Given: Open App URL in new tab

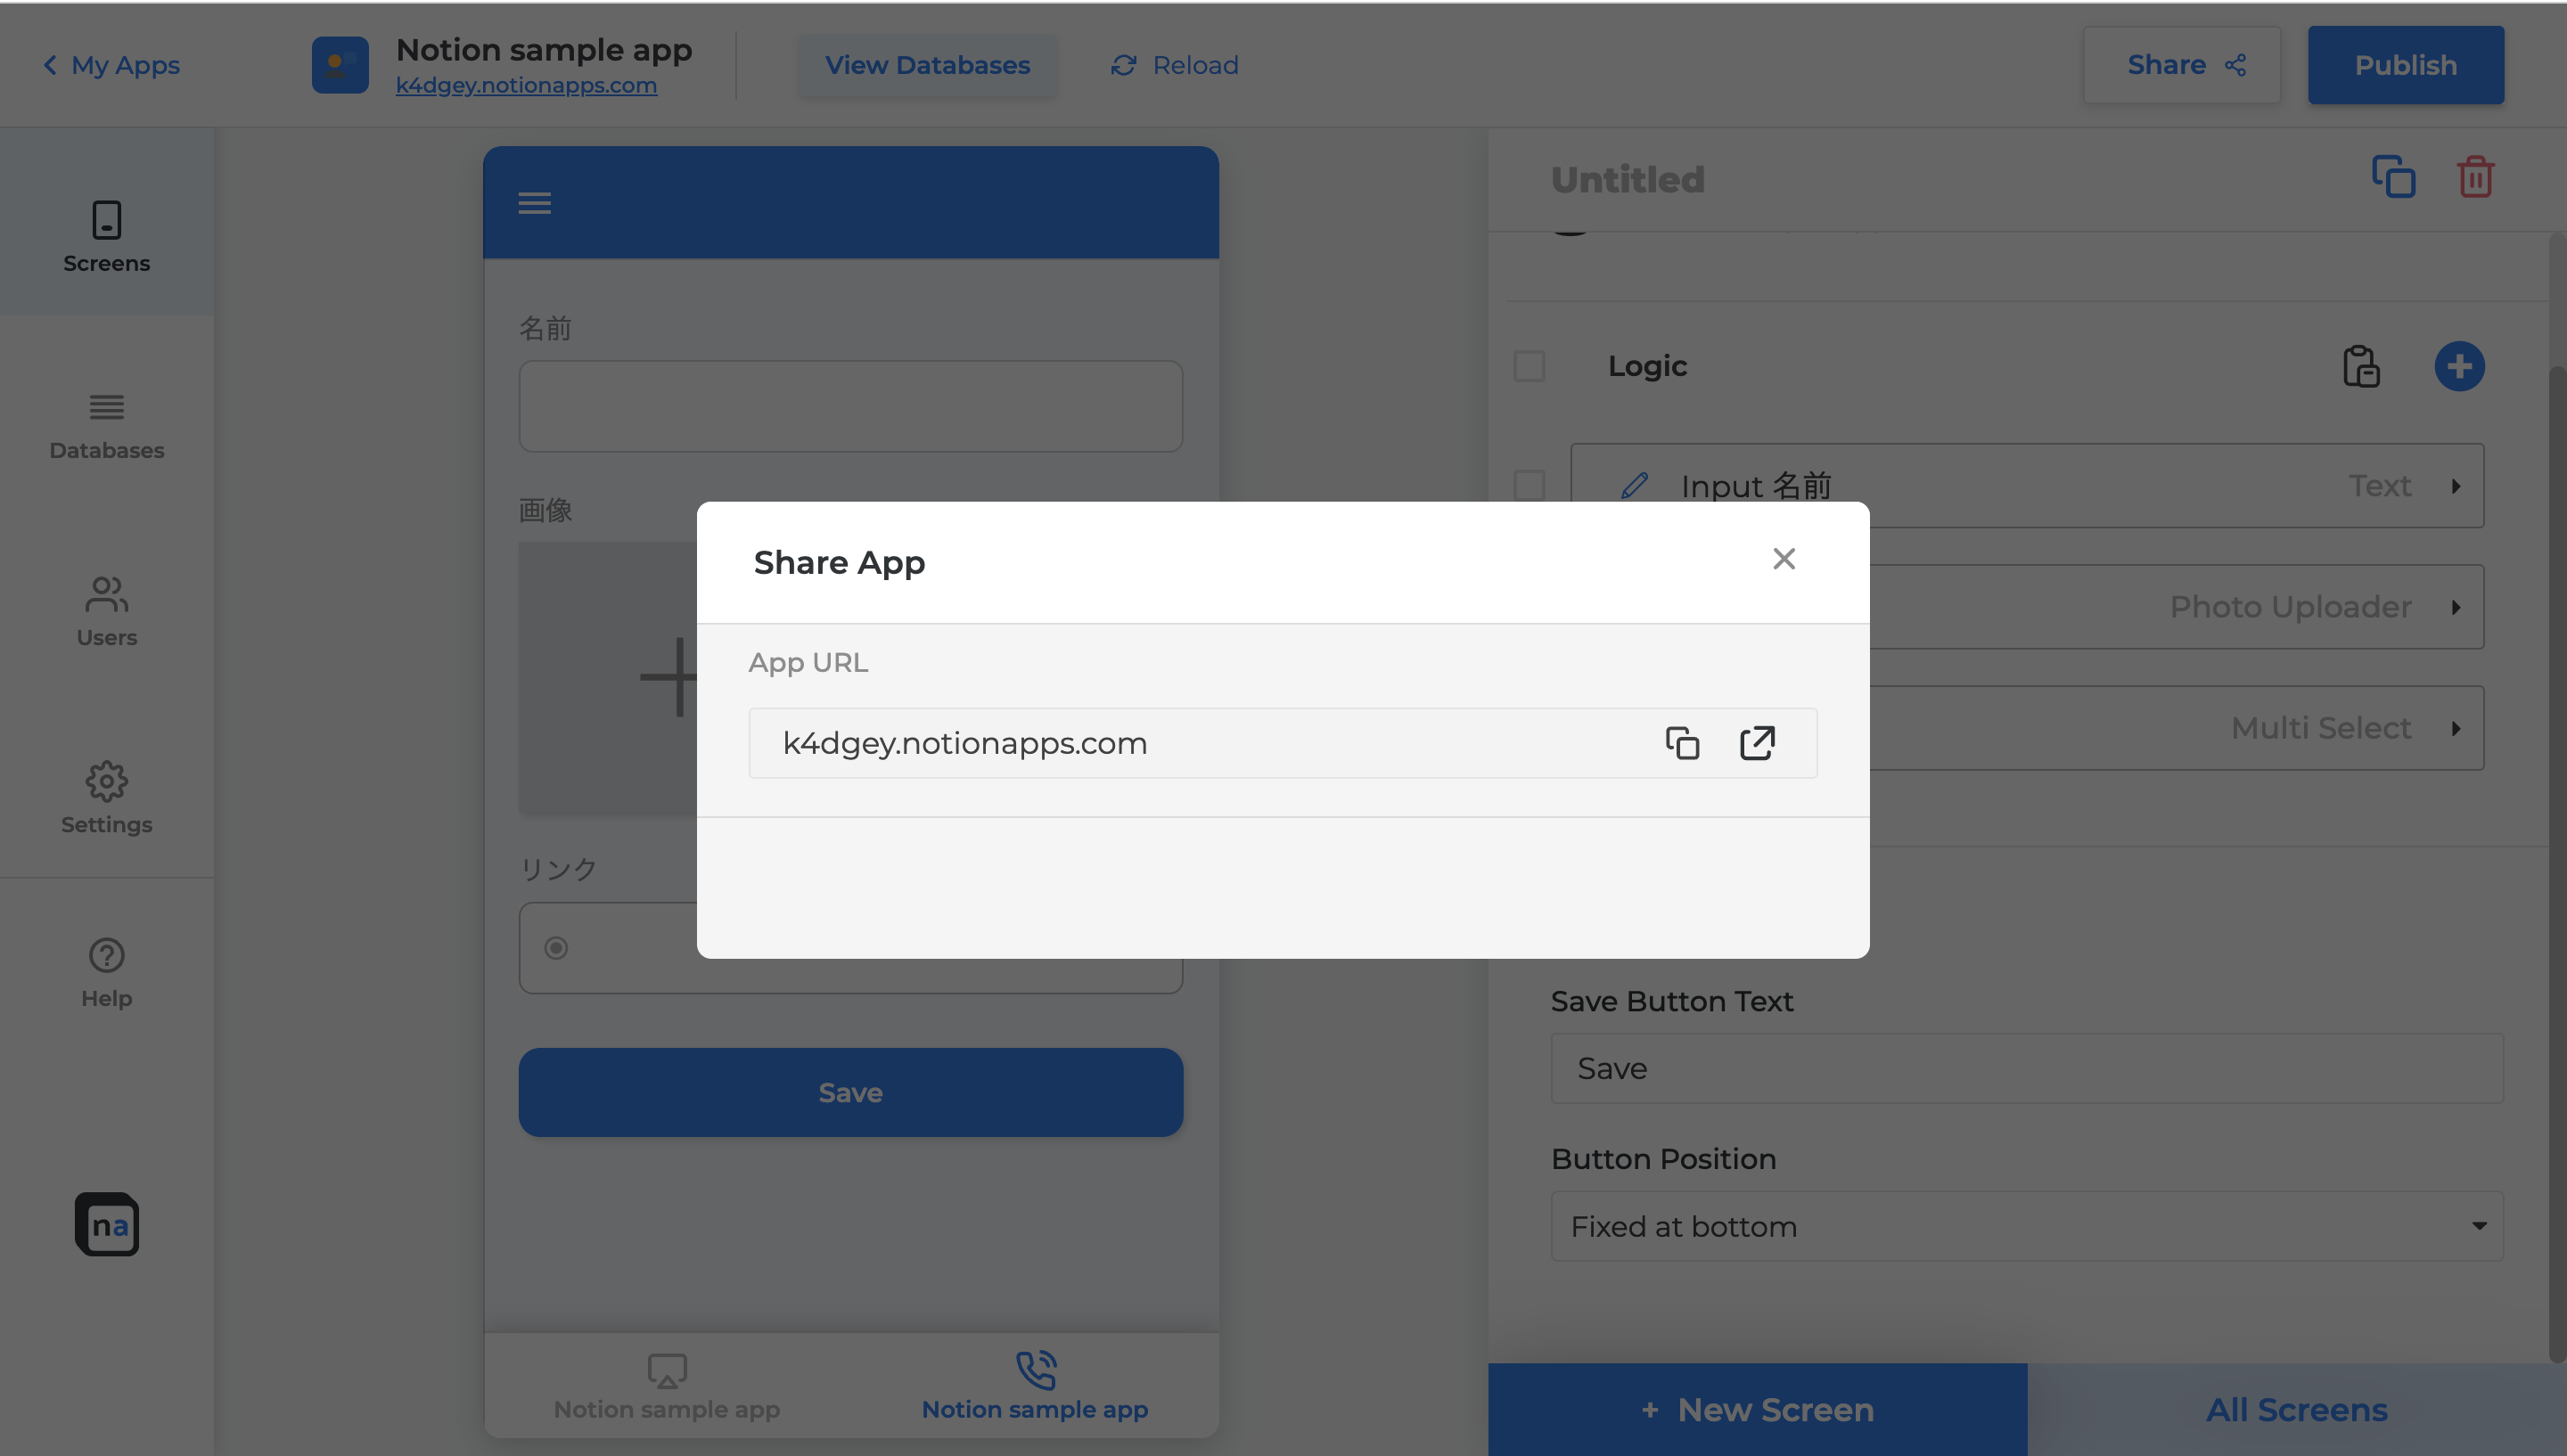Looking at the screenshot, I should (x=1757, y=743).
